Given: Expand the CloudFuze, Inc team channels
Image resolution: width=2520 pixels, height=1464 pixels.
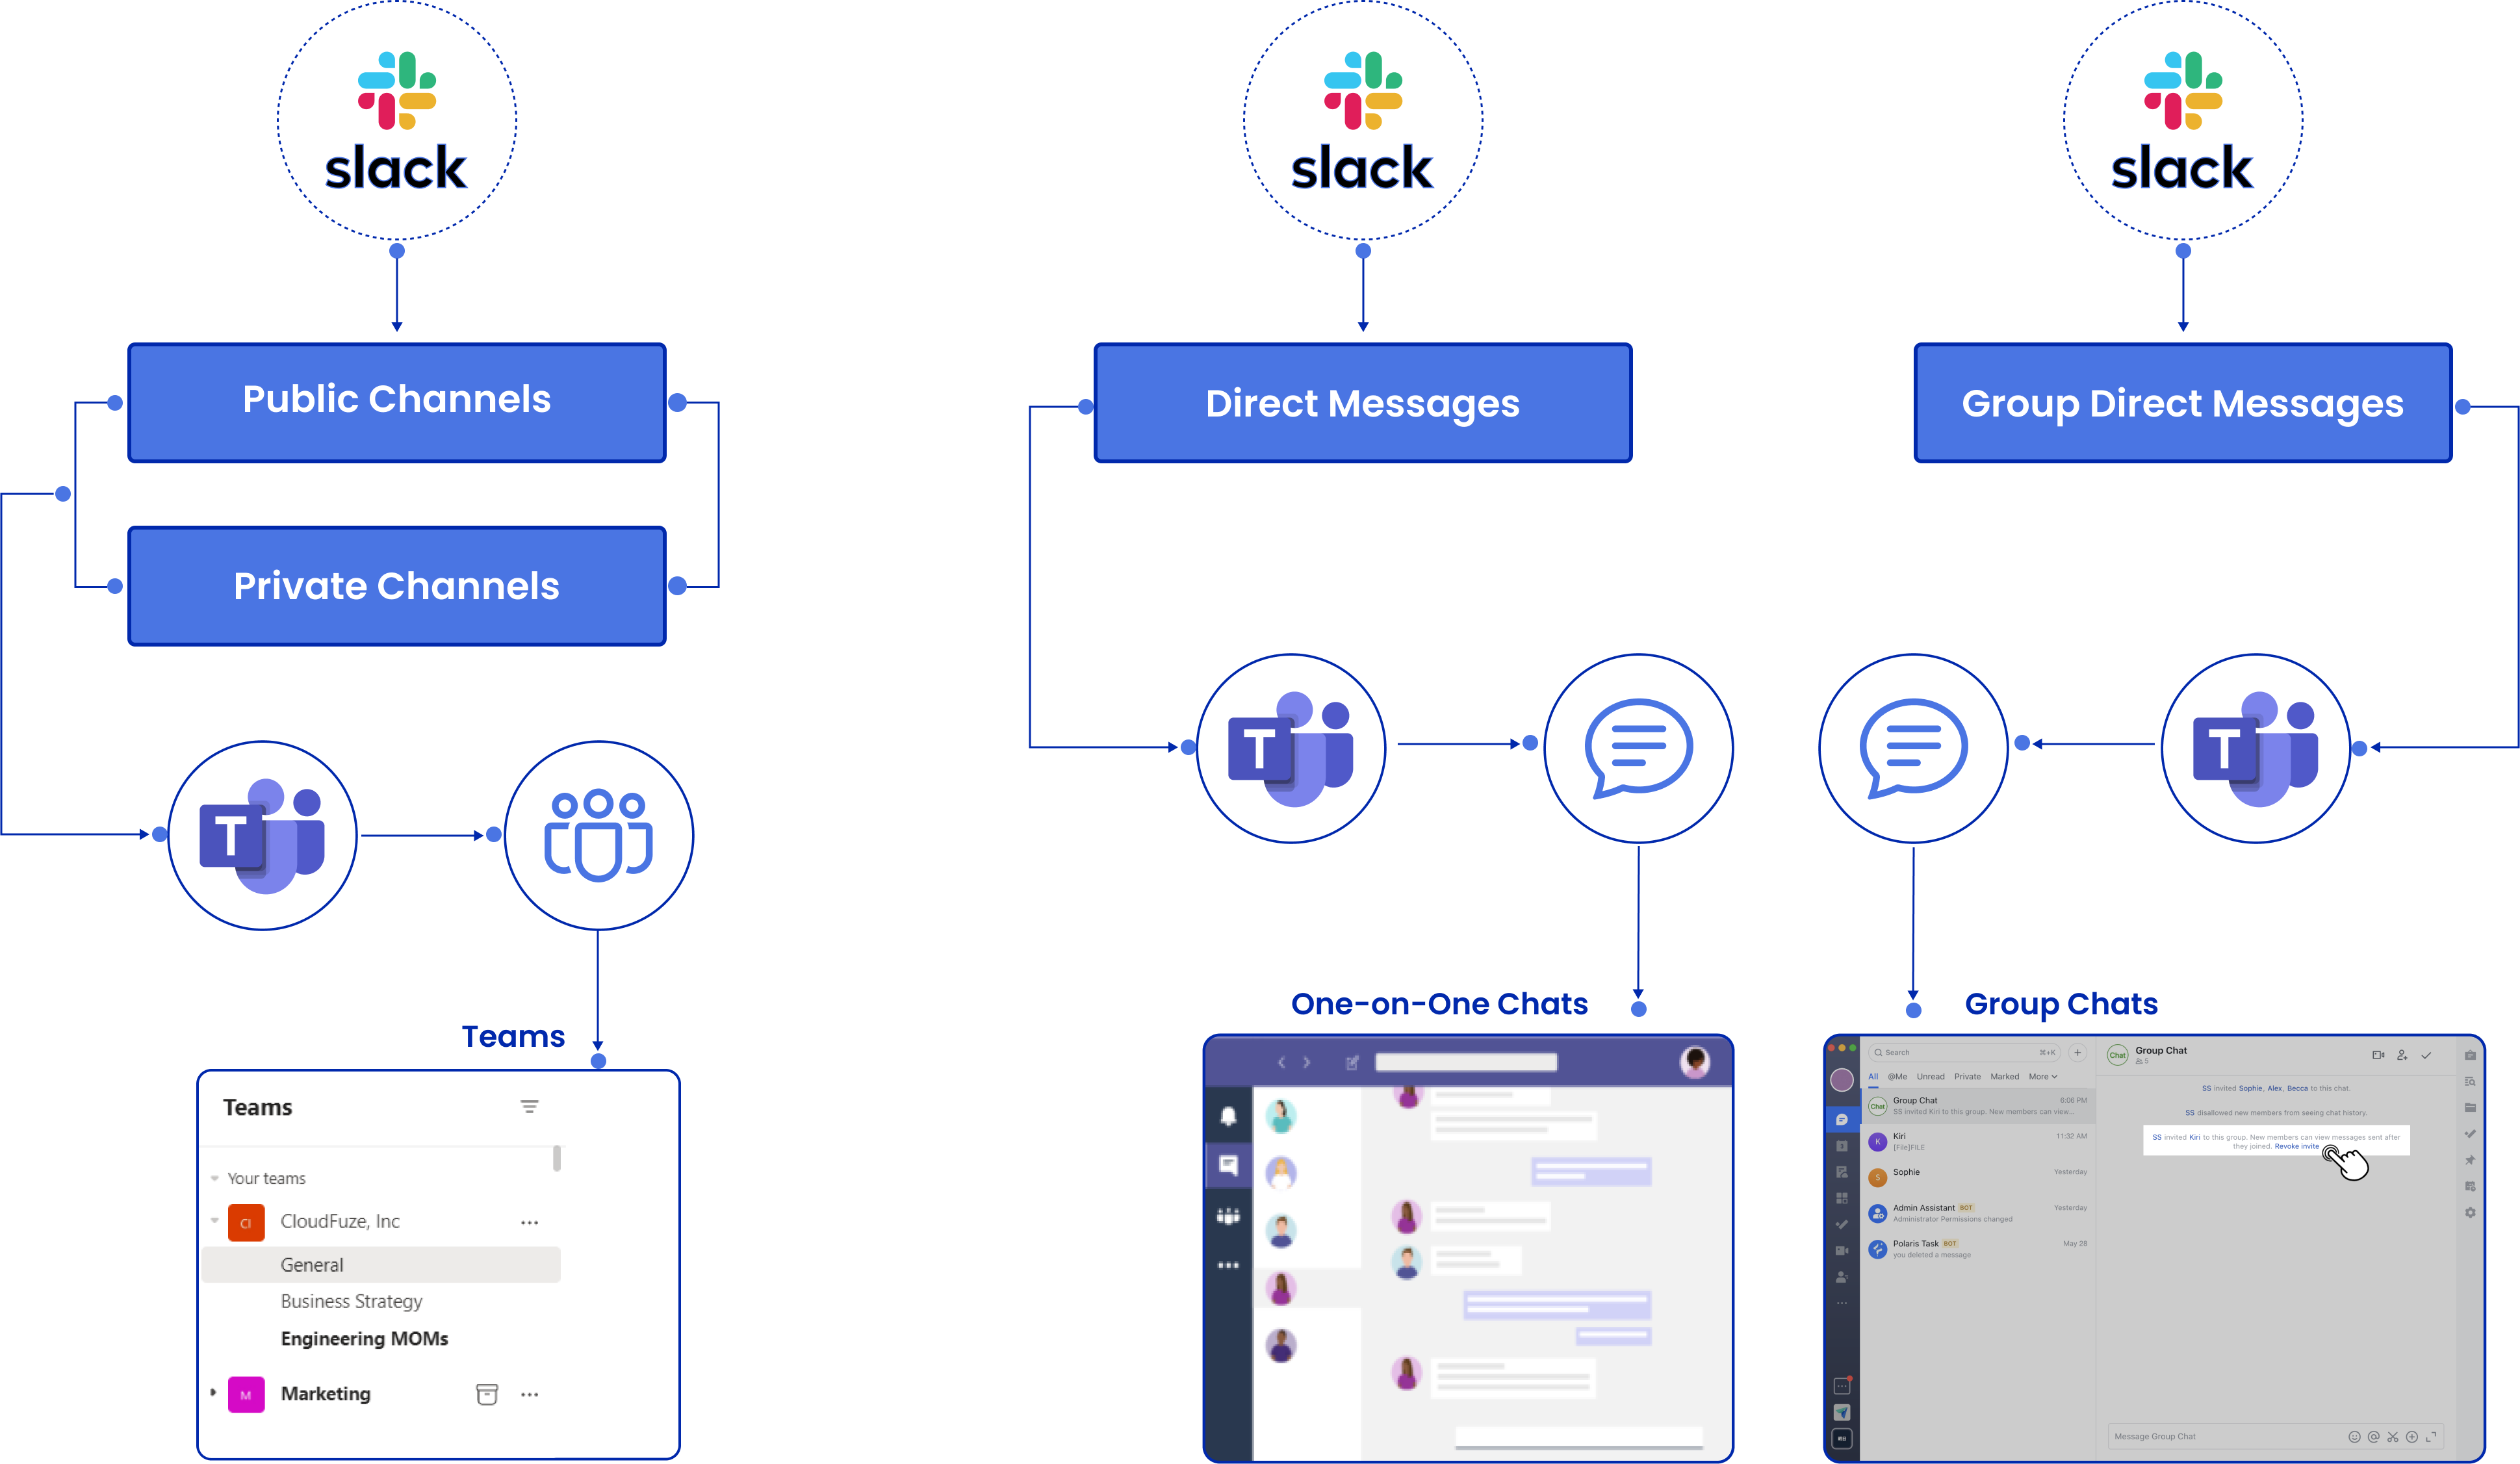Looking at the screenshot, I should tap(212, 1220).
